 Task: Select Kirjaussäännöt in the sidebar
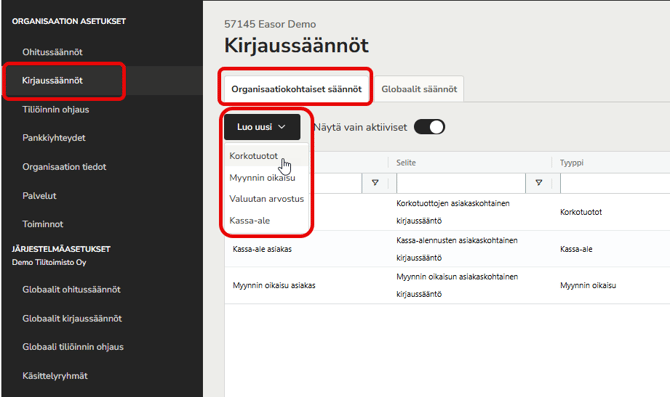coord(52,80)
